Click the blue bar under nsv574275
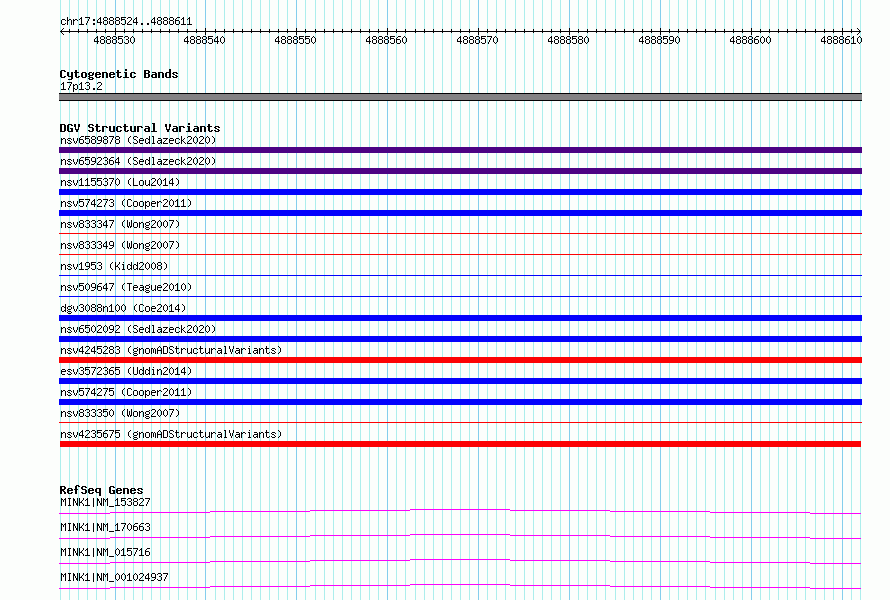 460,402
